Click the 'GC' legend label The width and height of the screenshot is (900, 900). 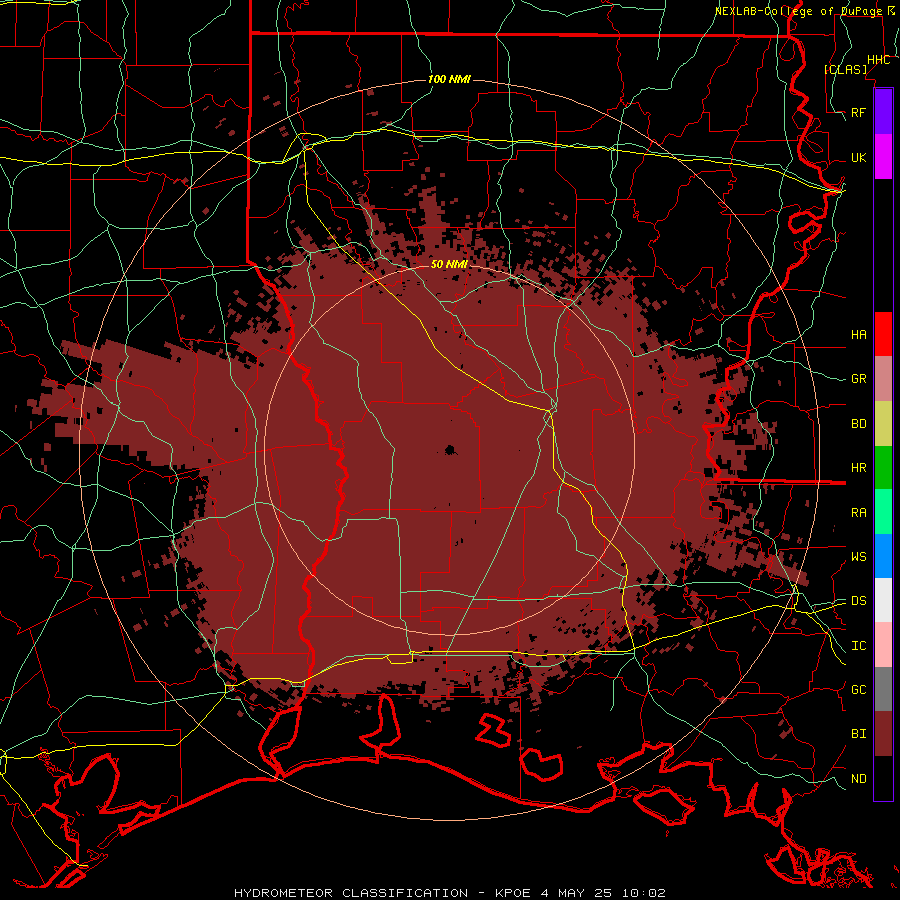(x=858, y=690)
